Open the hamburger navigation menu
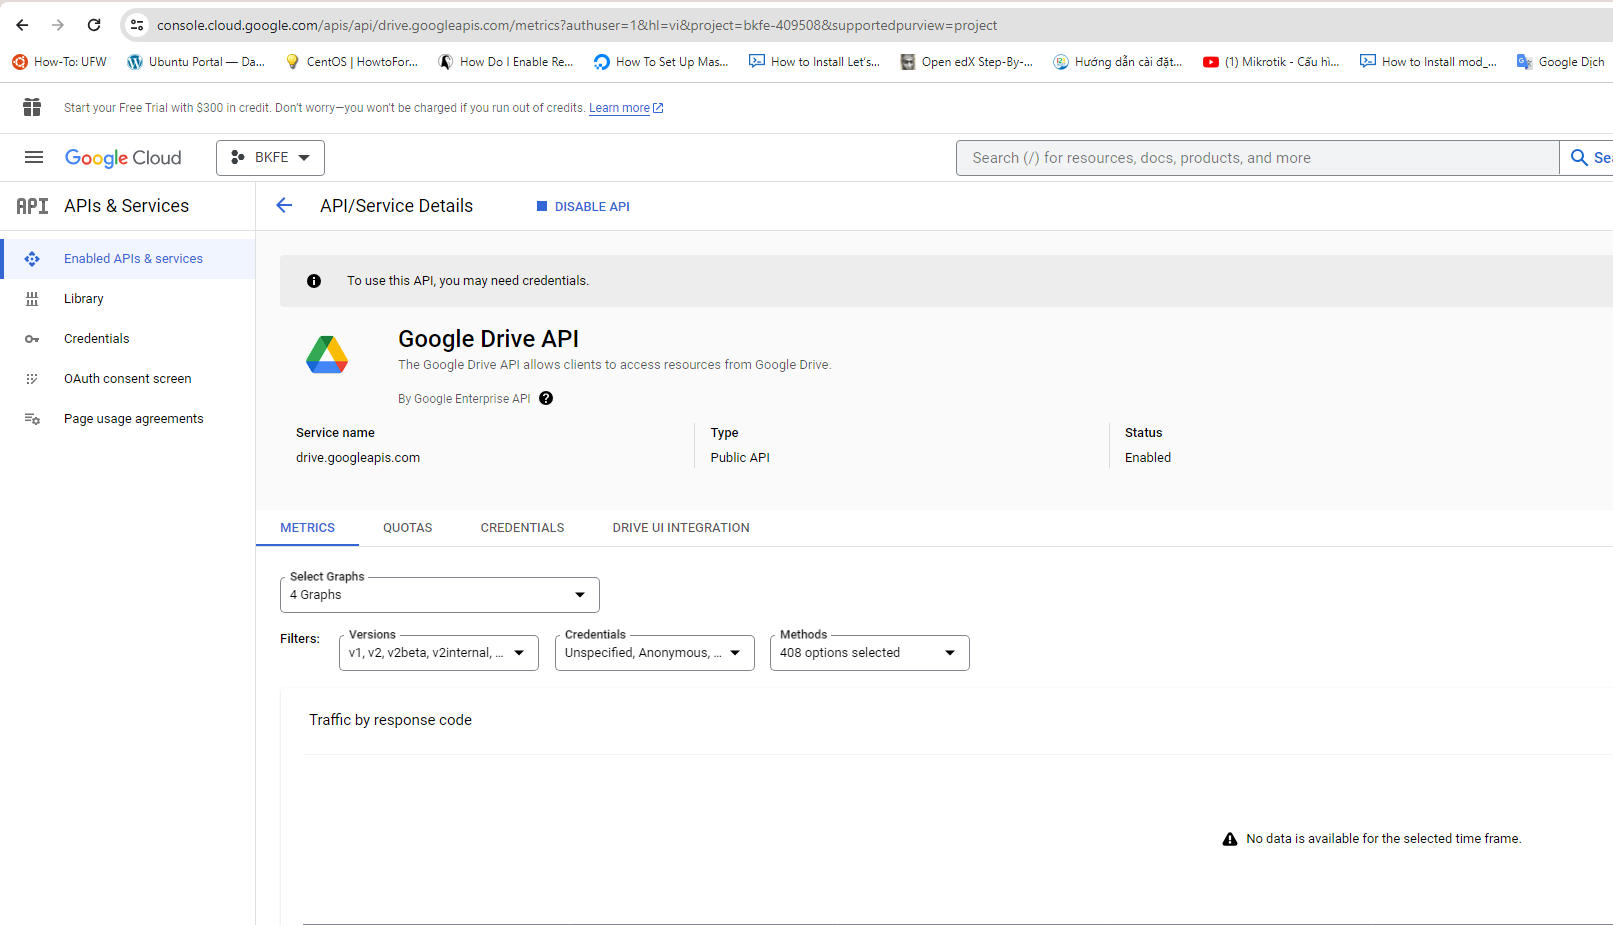The image size is (1613, 925). click(x=34, y=157)
